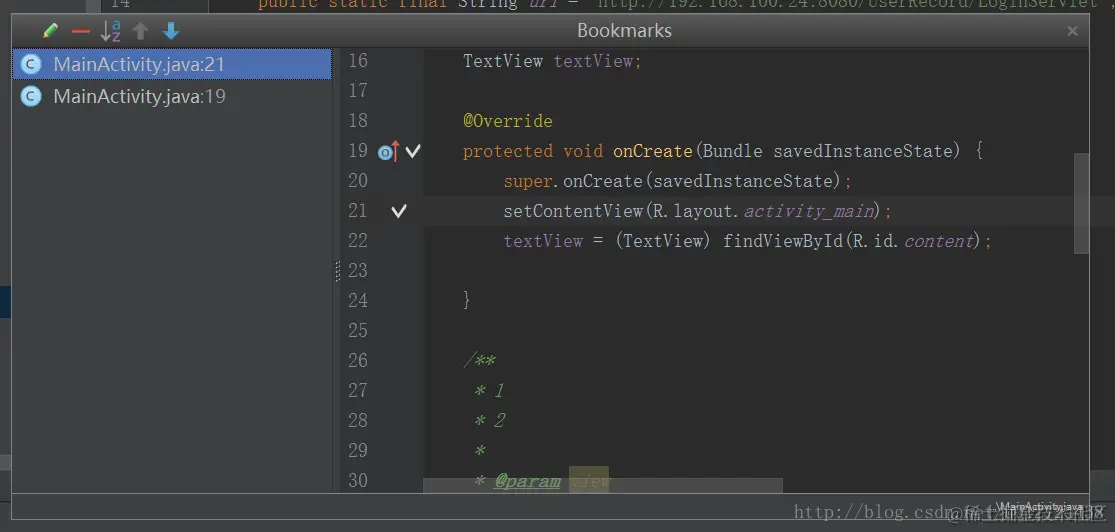Click class icon of MainActivity.java:19 bookmark
This screenshot has width=1115, height=532.
[31, 96]
